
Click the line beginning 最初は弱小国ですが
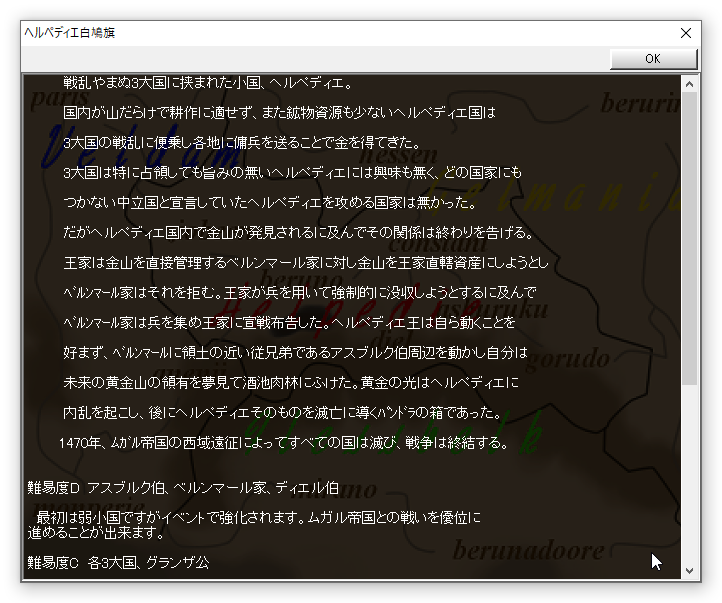(x=259, y=517)
